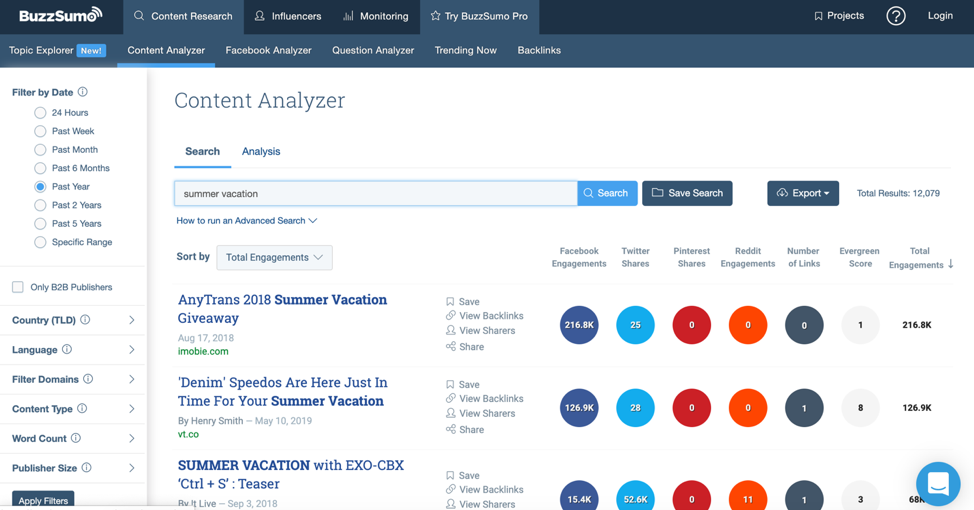
Task: Save the 'Denim' Speedos article
Action: coord(463,385)
